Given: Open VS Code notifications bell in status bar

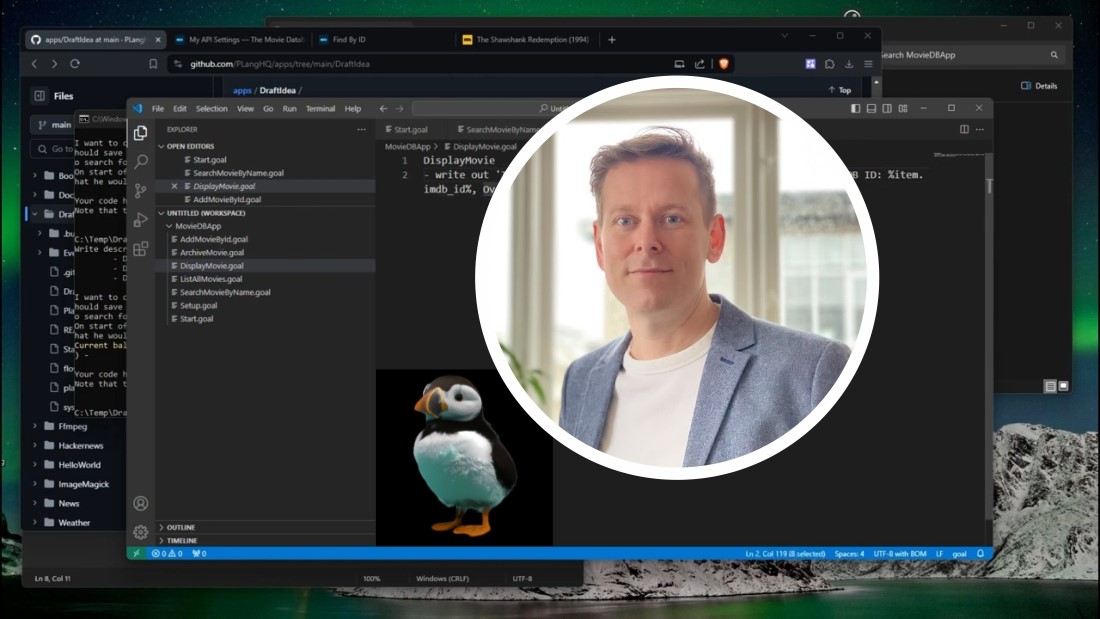Looking at the screenshot, I should (x=980, y=554).
